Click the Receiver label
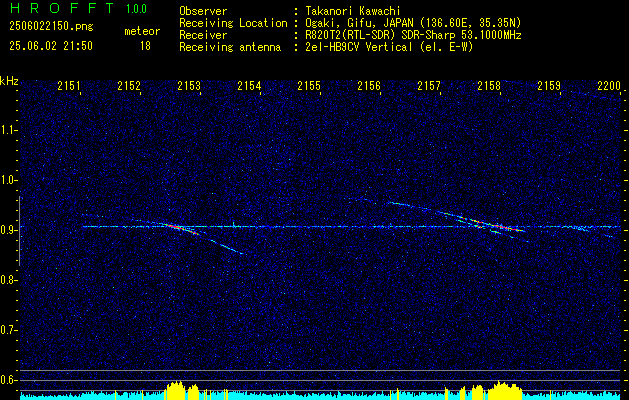 [x=203, y=35]
